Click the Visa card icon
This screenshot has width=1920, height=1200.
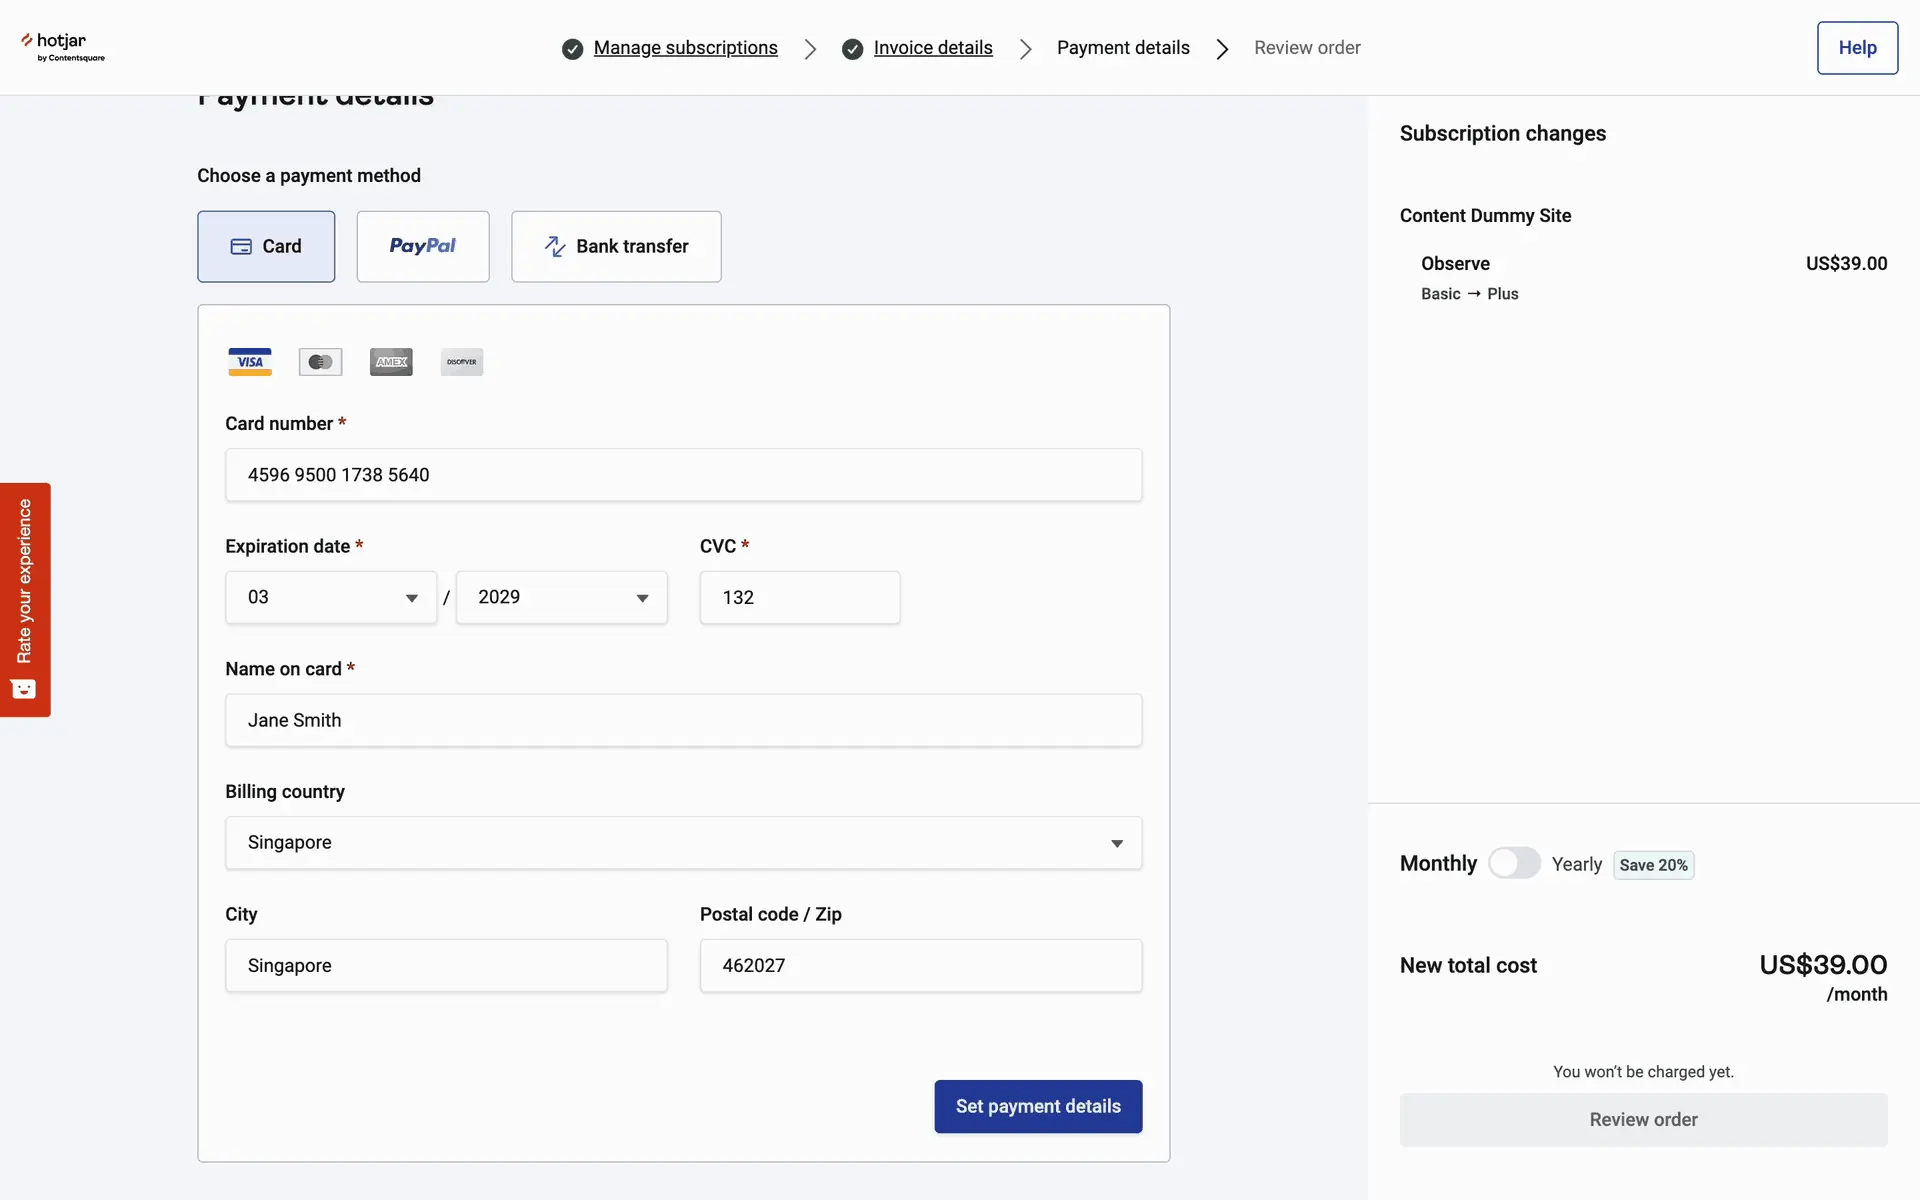pos(250,362)
